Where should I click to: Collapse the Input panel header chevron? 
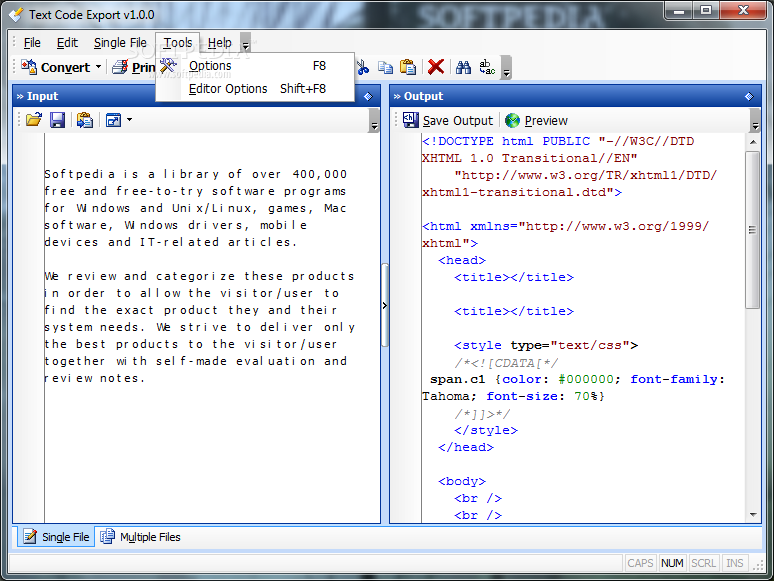20,96
